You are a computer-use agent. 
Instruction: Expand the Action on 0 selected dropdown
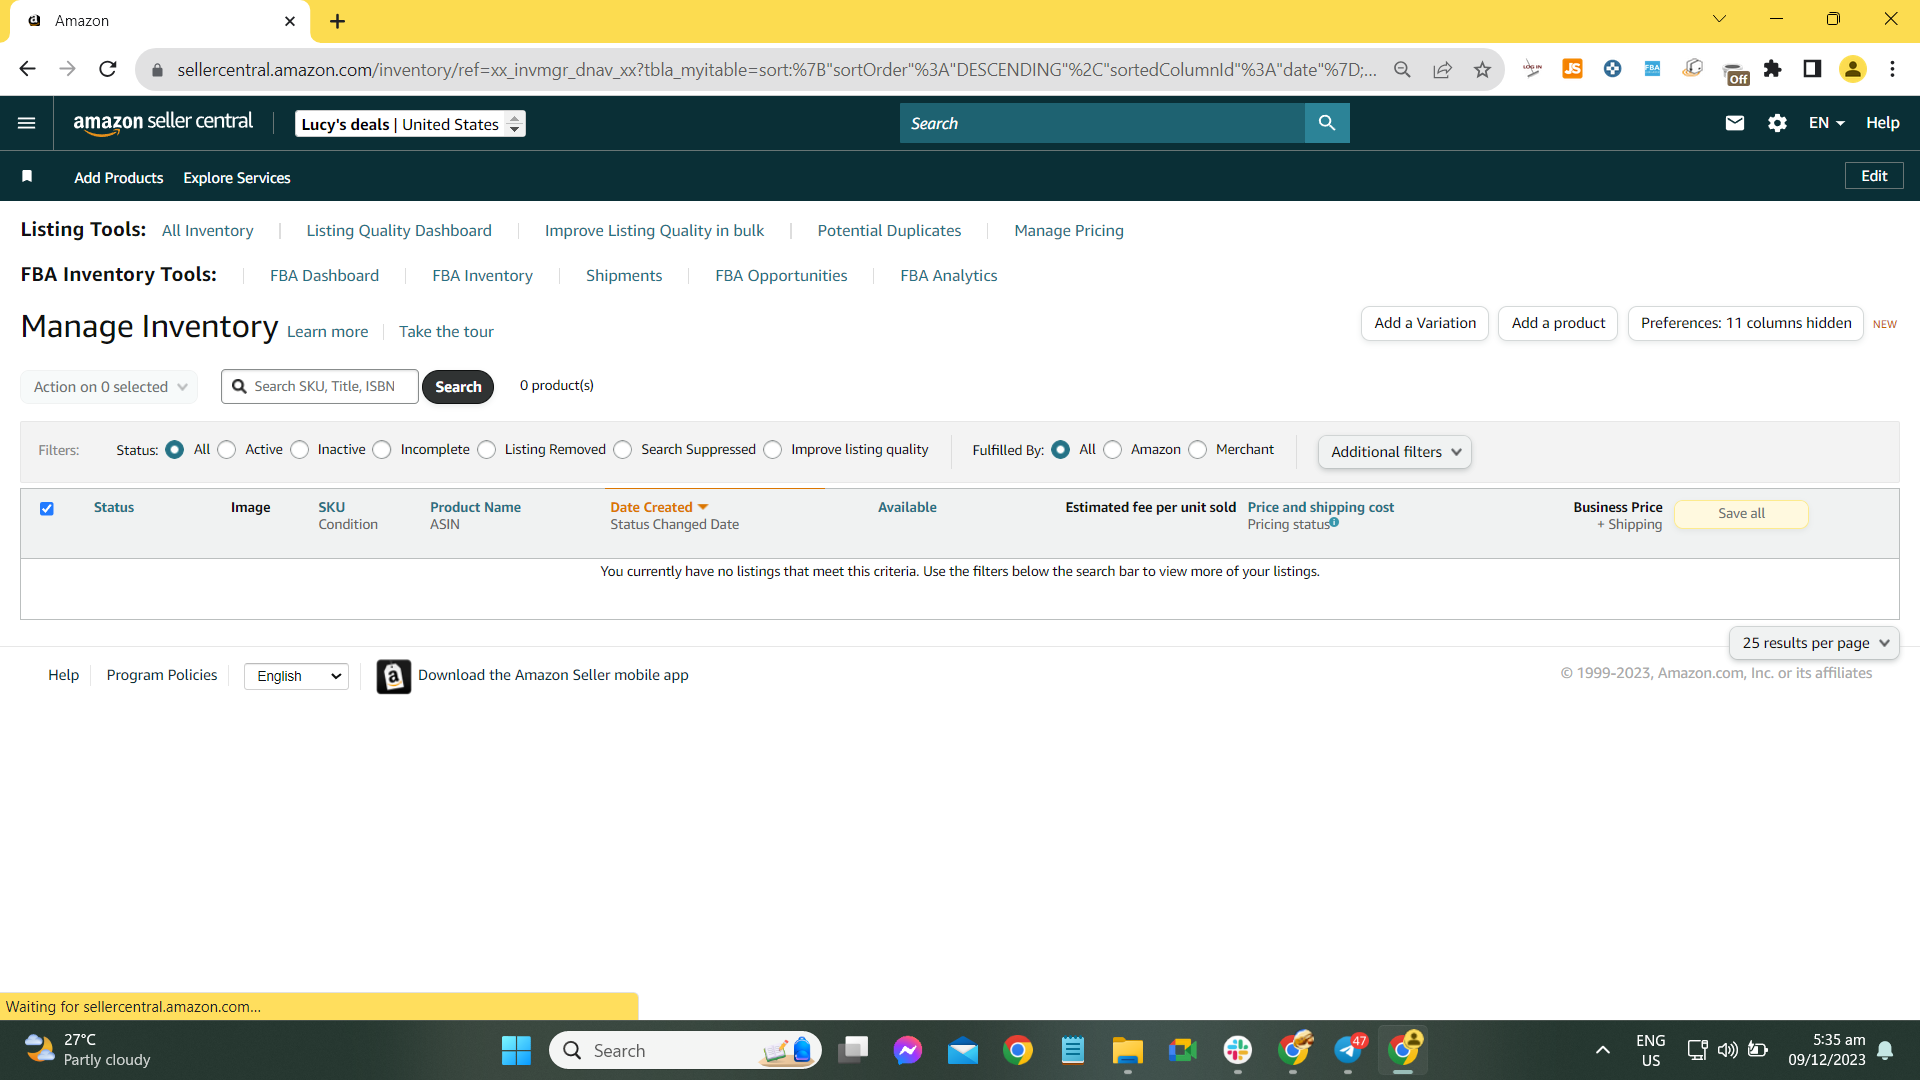pos(109,387)
